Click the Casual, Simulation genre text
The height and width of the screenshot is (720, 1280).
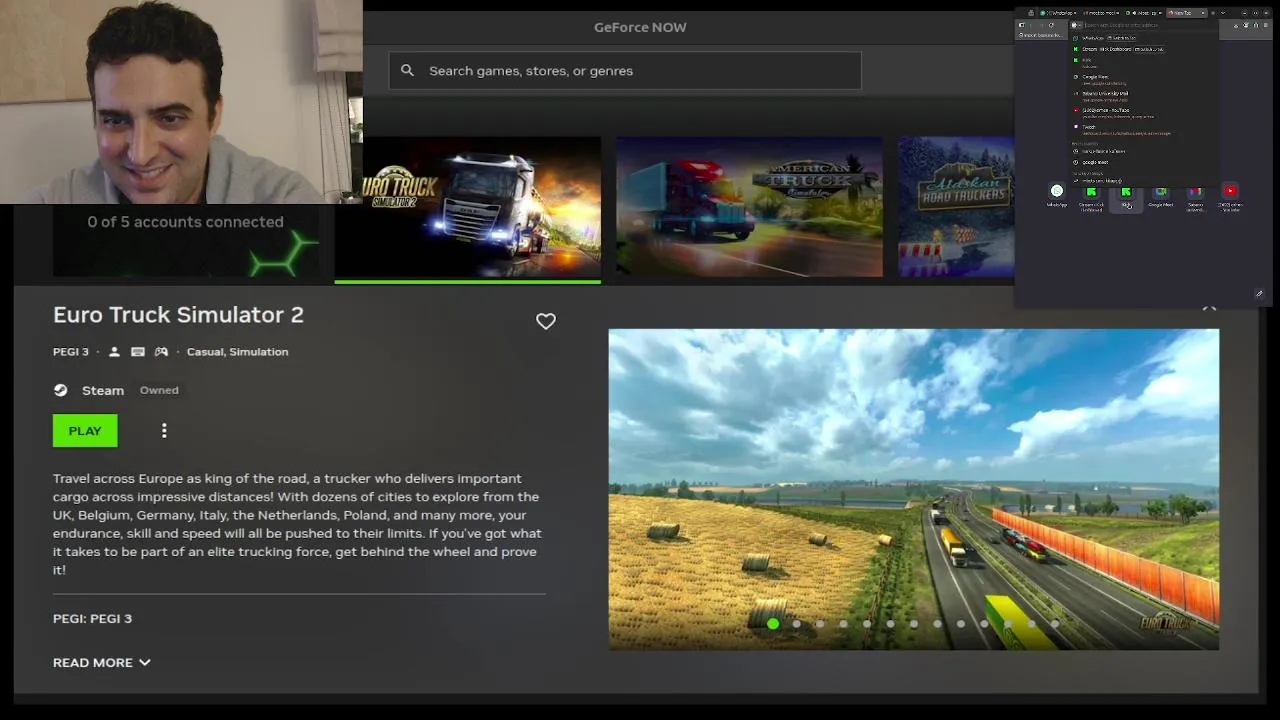tap(237, 352)
